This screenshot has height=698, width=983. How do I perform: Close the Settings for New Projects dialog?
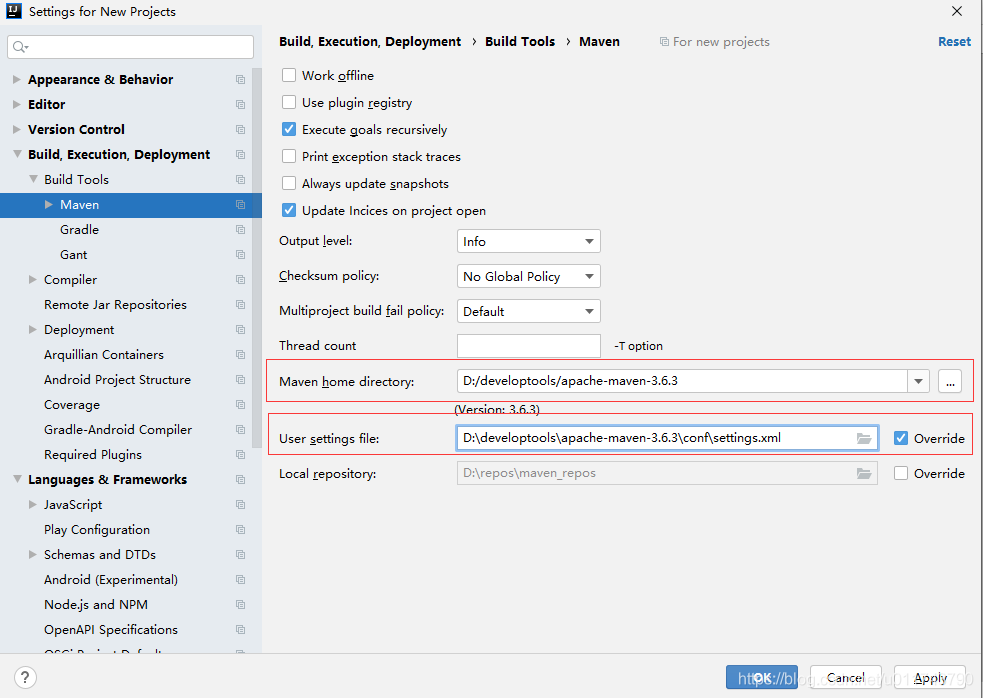point(957,11)
